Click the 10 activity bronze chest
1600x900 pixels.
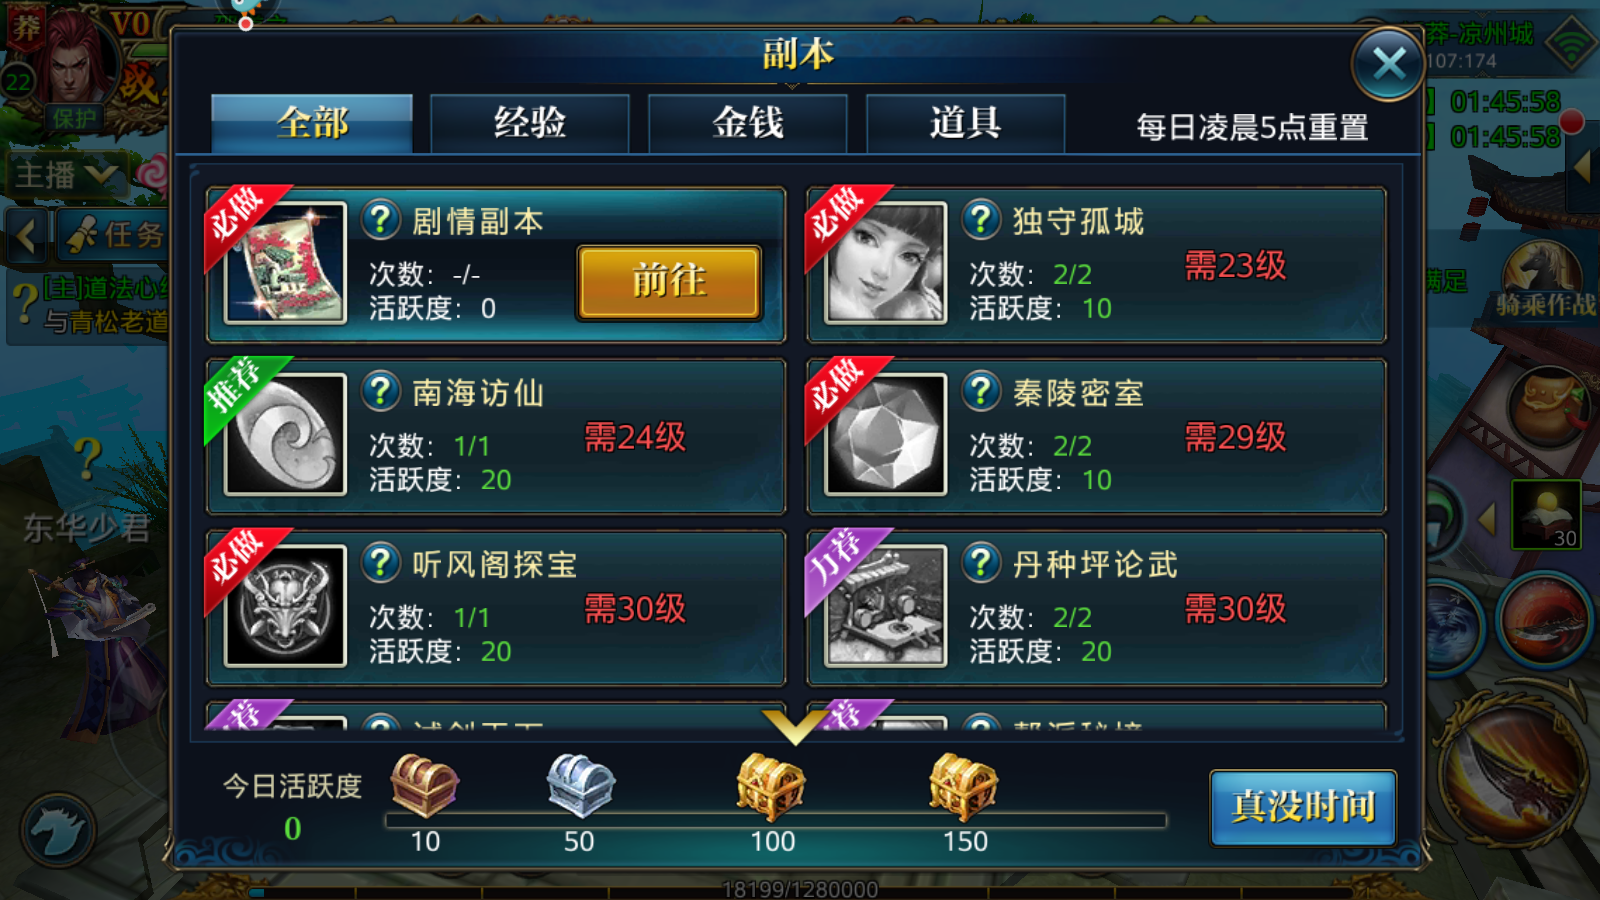point(425,785)
